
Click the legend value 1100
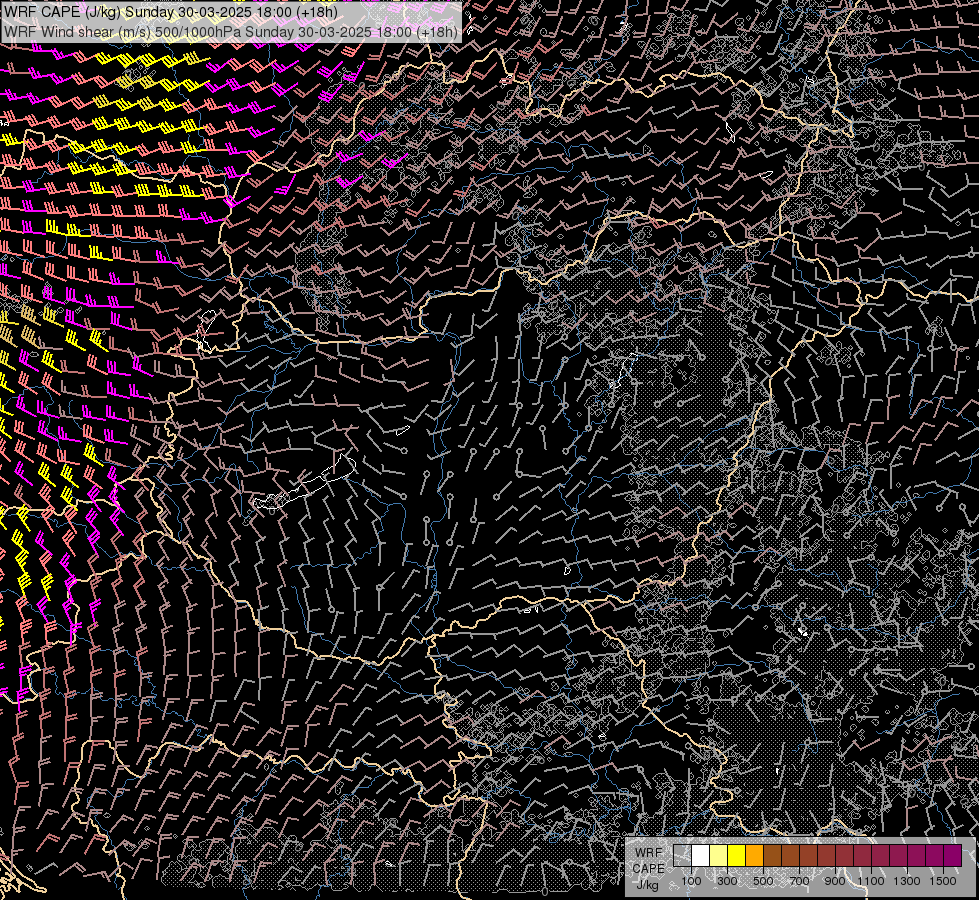click(x=870, y=881)
